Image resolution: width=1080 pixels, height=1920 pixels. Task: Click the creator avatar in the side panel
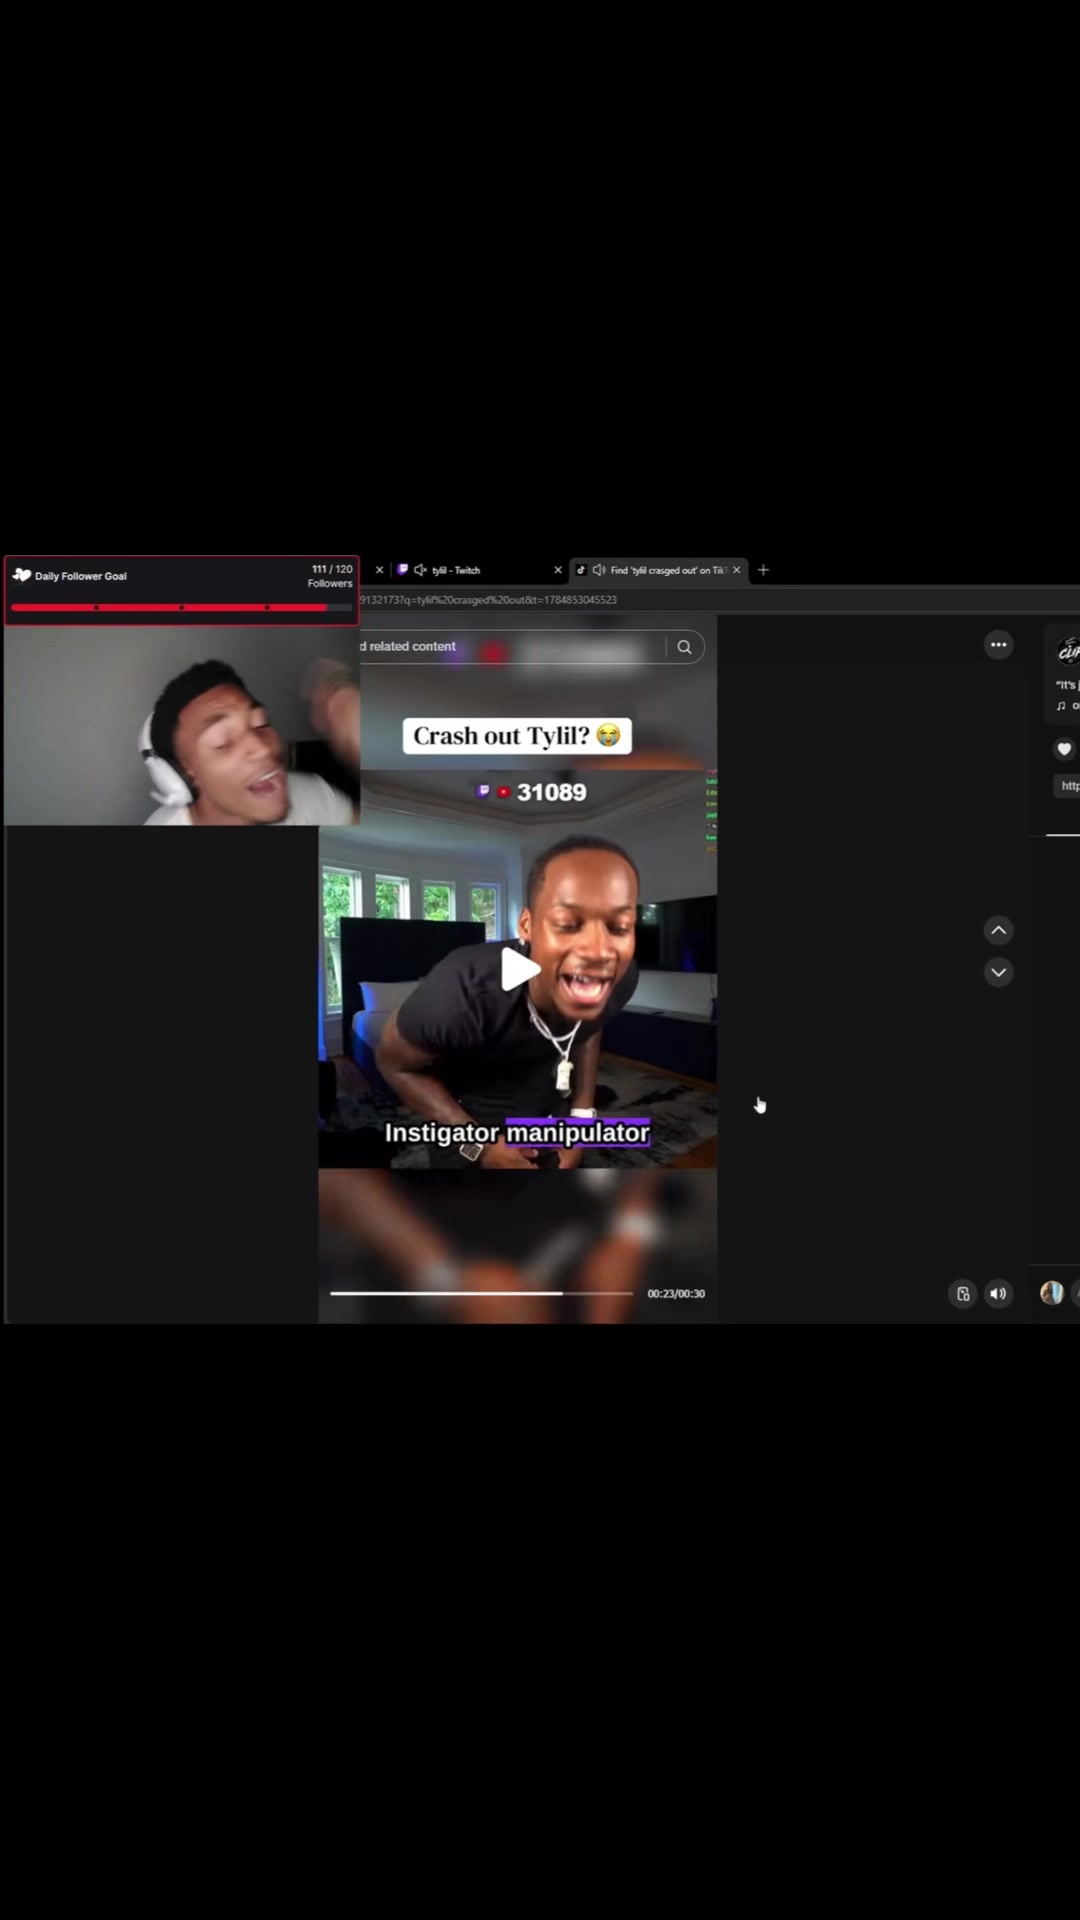pyautogui.click(x=1068, y=651)
